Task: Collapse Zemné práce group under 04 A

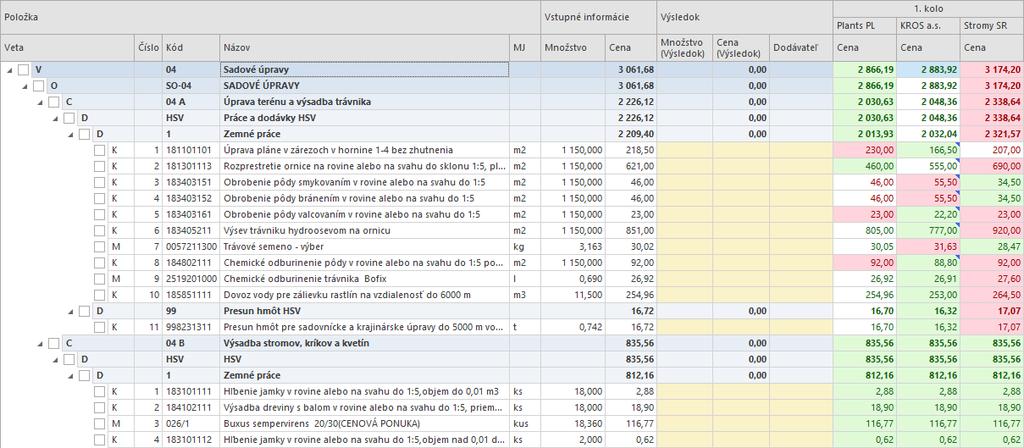Action: tap(71, 134)
